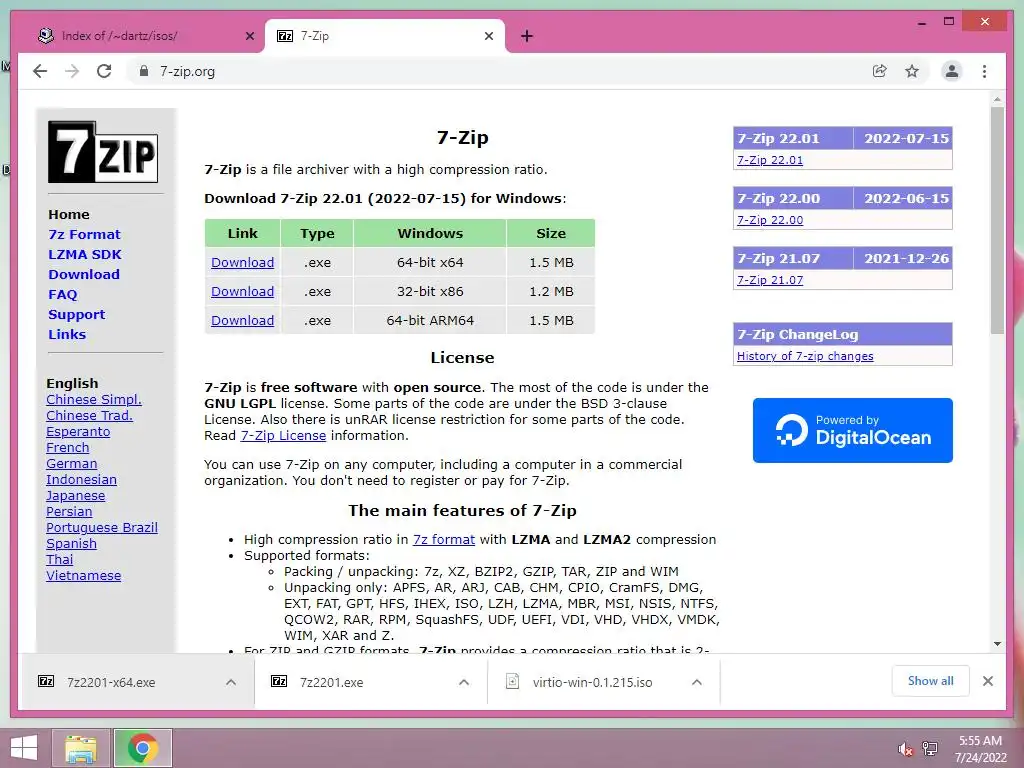The image size is (1024, 768).
Task: Open History of 7-zip changes link
Action: click(805, 356)
